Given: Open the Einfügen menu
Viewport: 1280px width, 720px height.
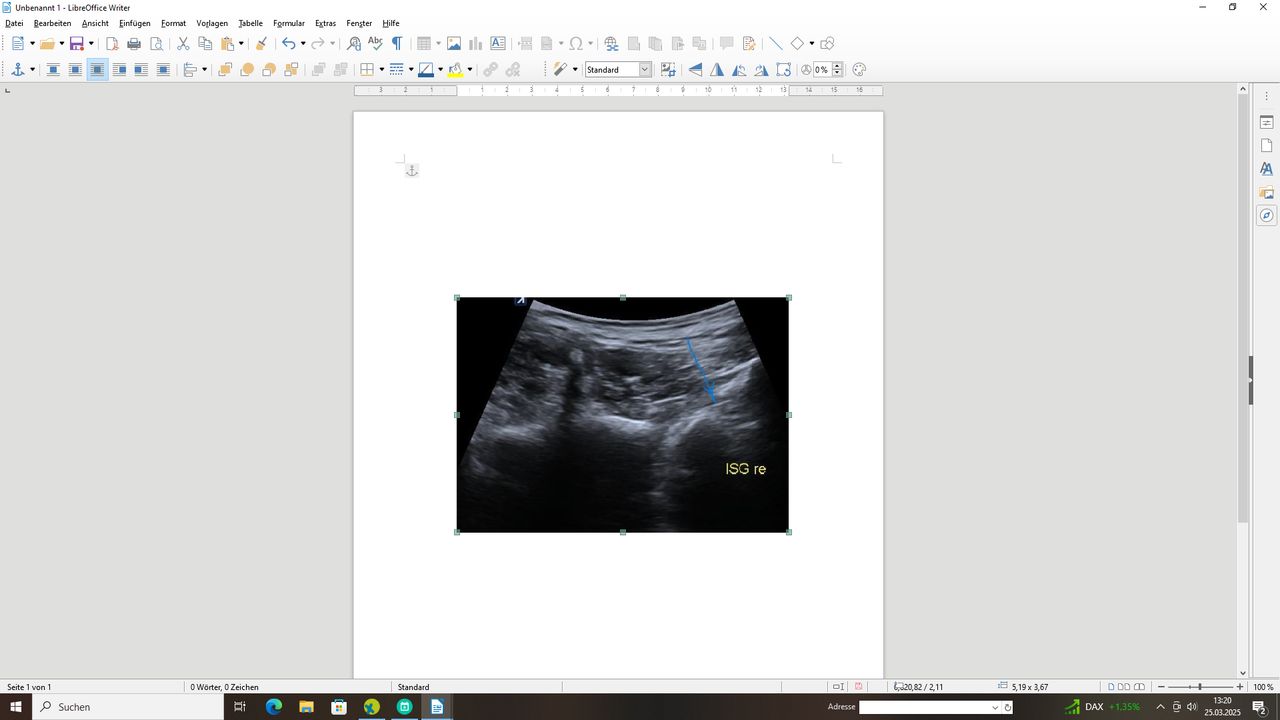Looking at the screenshot, I should (x=134, y=23).
